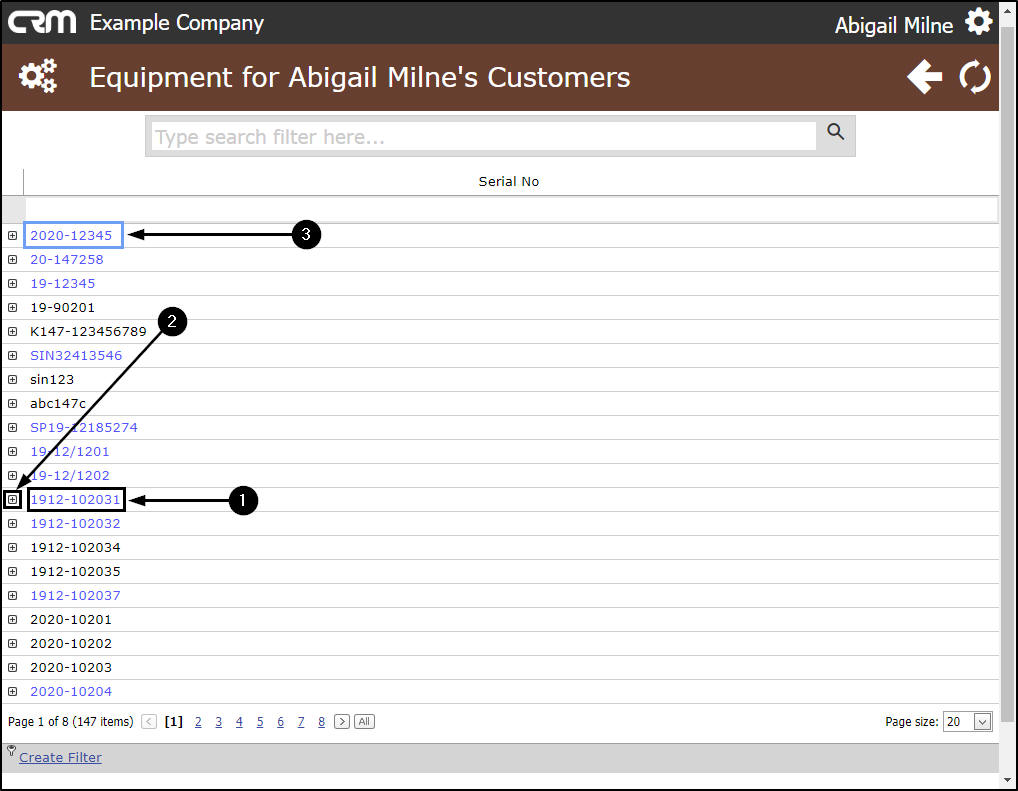The height and width of the screenshot is (791, 1018).
Task: Open the Page size dropdown
Action: click(x=983, y=722)
